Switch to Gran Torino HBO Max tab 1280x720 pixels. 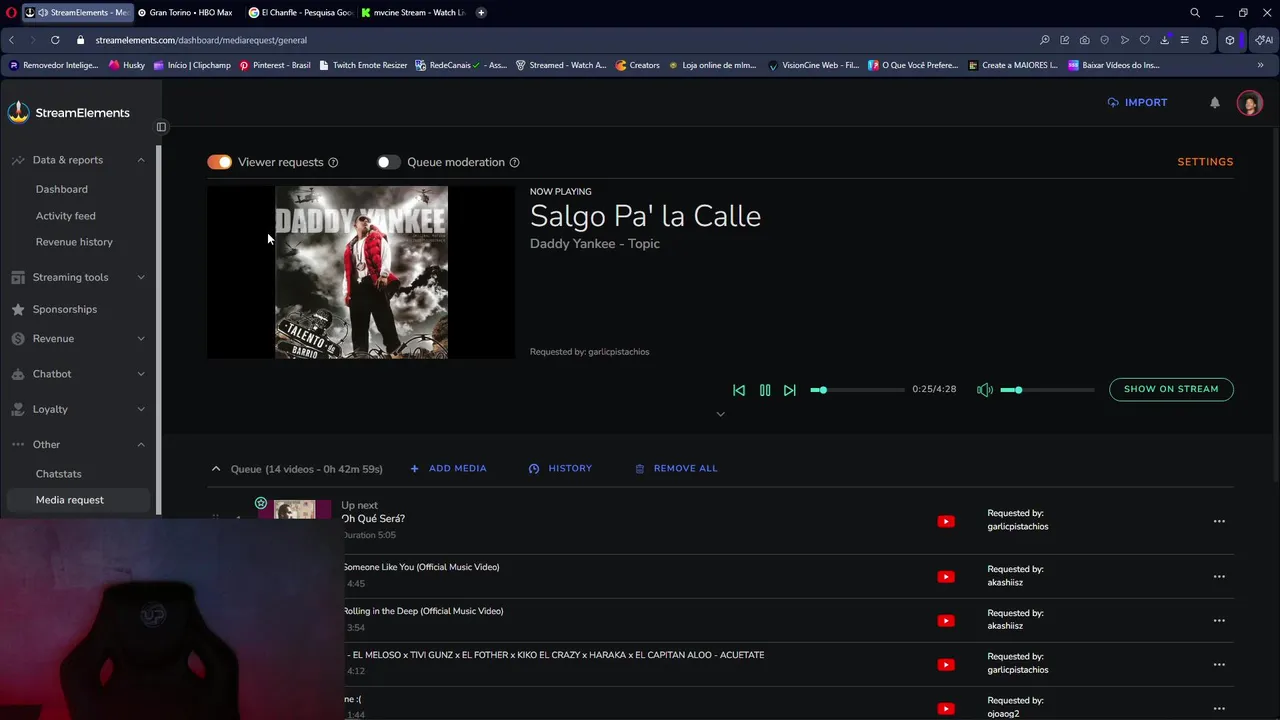(x=187, y=13)
